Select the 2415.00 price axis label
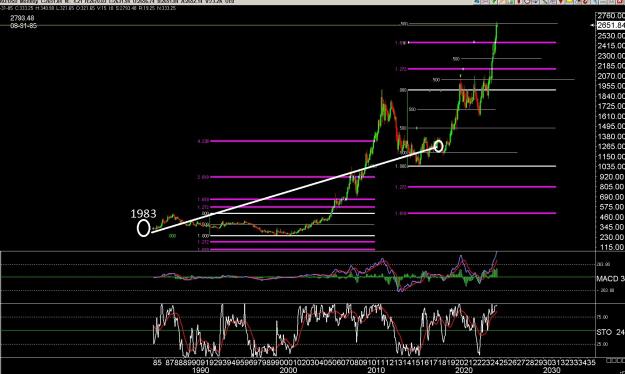 point(611,46)
